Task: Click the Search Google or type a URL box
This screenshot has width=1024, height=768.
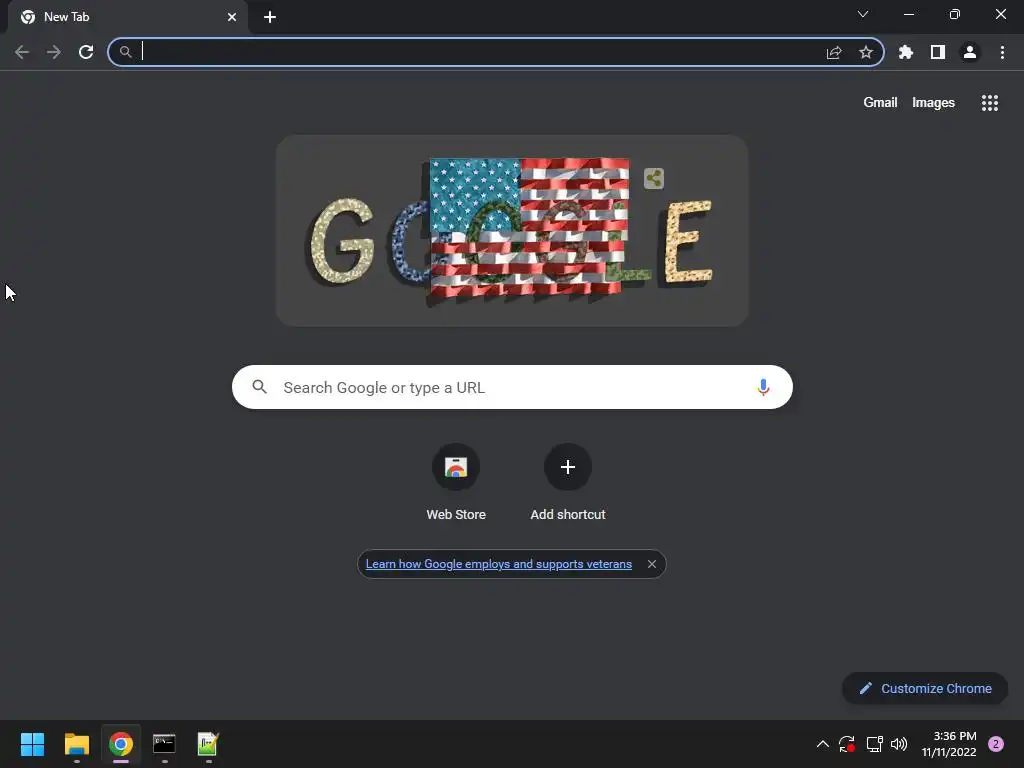Action: click(x=512, y=387)
